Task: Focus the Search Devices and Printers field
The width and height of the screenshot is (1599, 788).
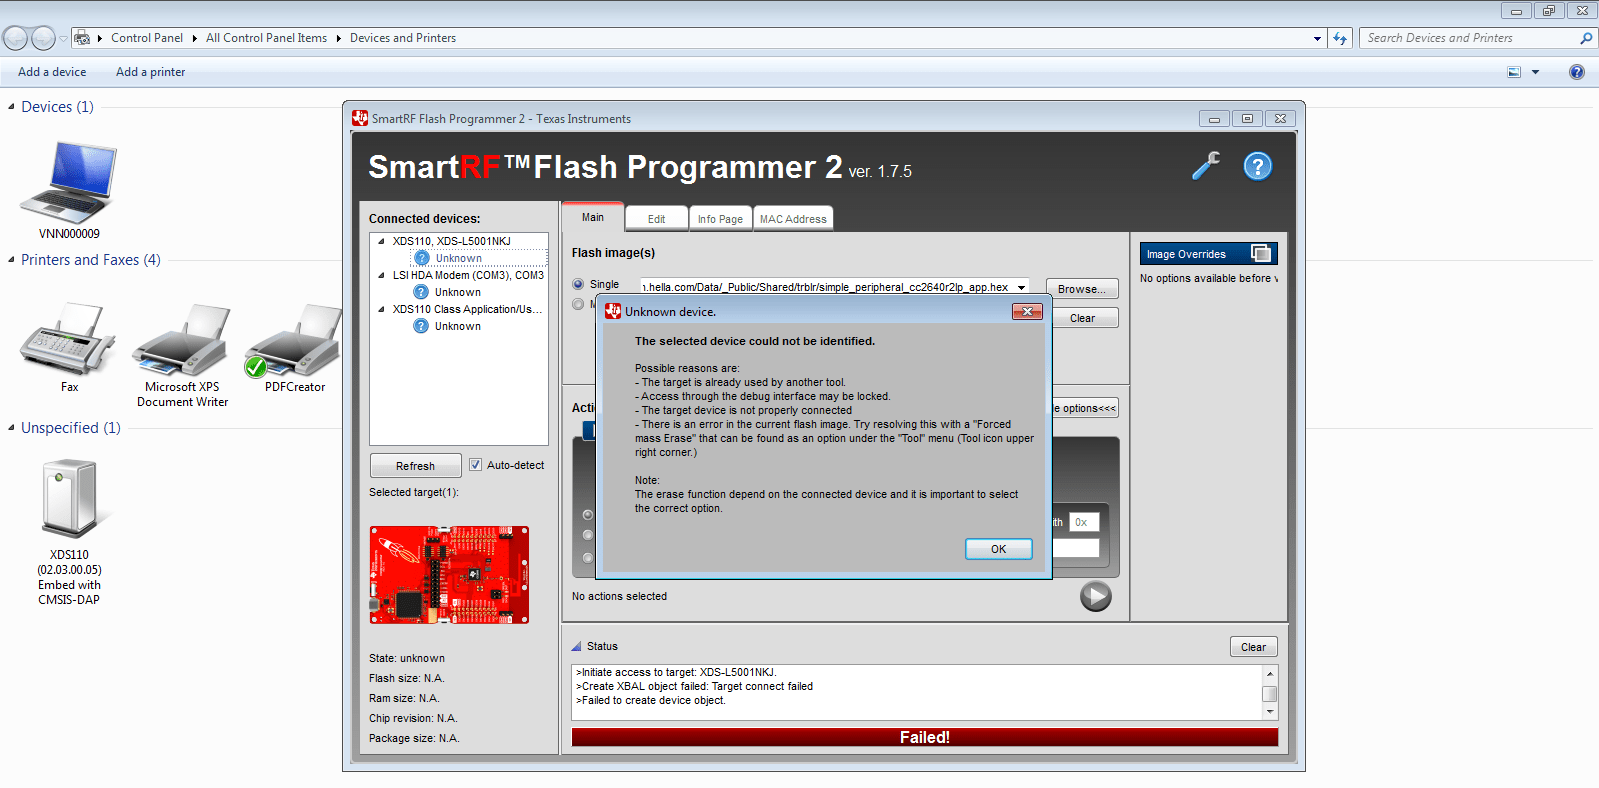Action: coord(1470,38)
